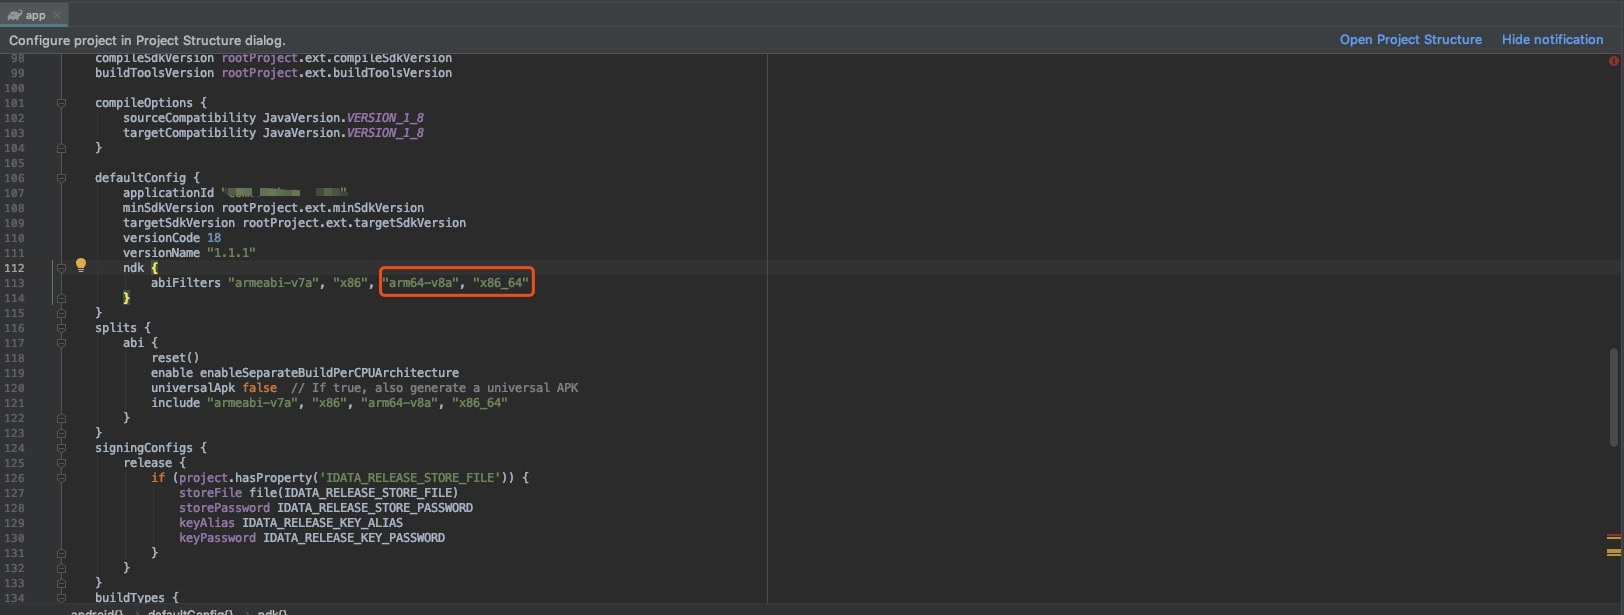Screen dimensions: 1624x615
Task: Click the fold end marker on line 114
Action: coord(61,298)
